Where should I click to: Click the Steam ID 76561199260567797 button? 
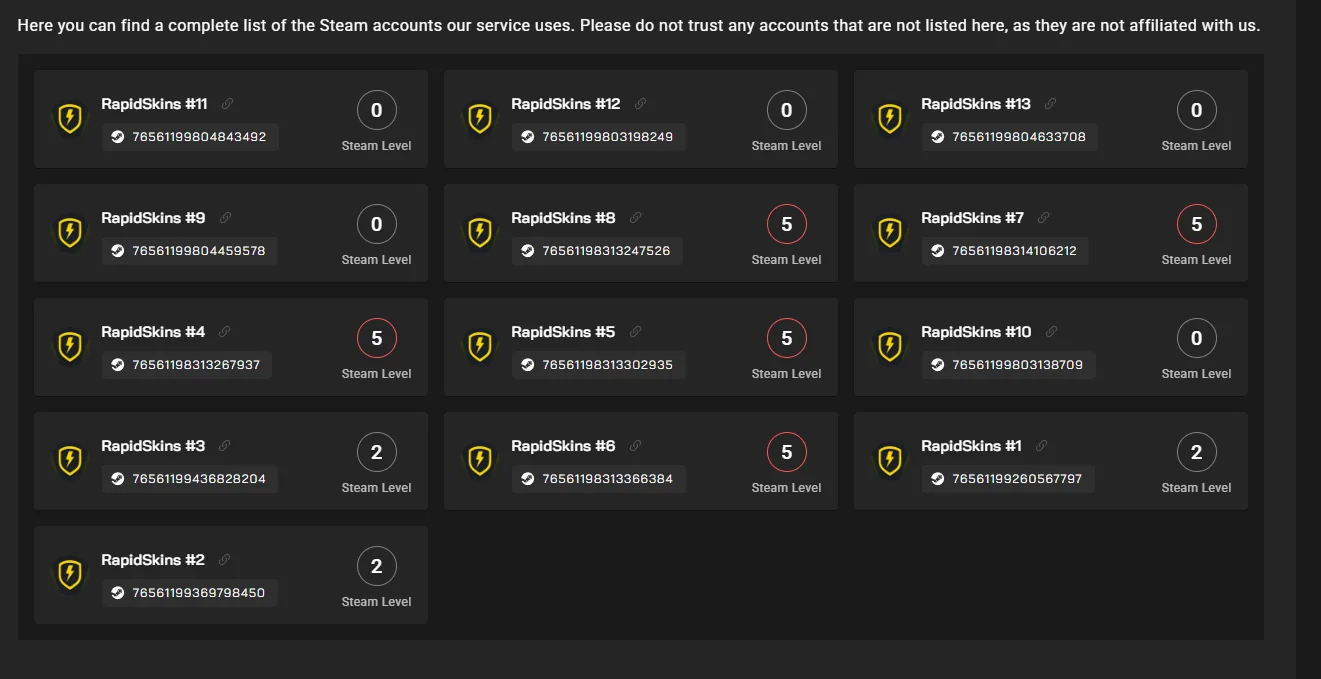1008,479
